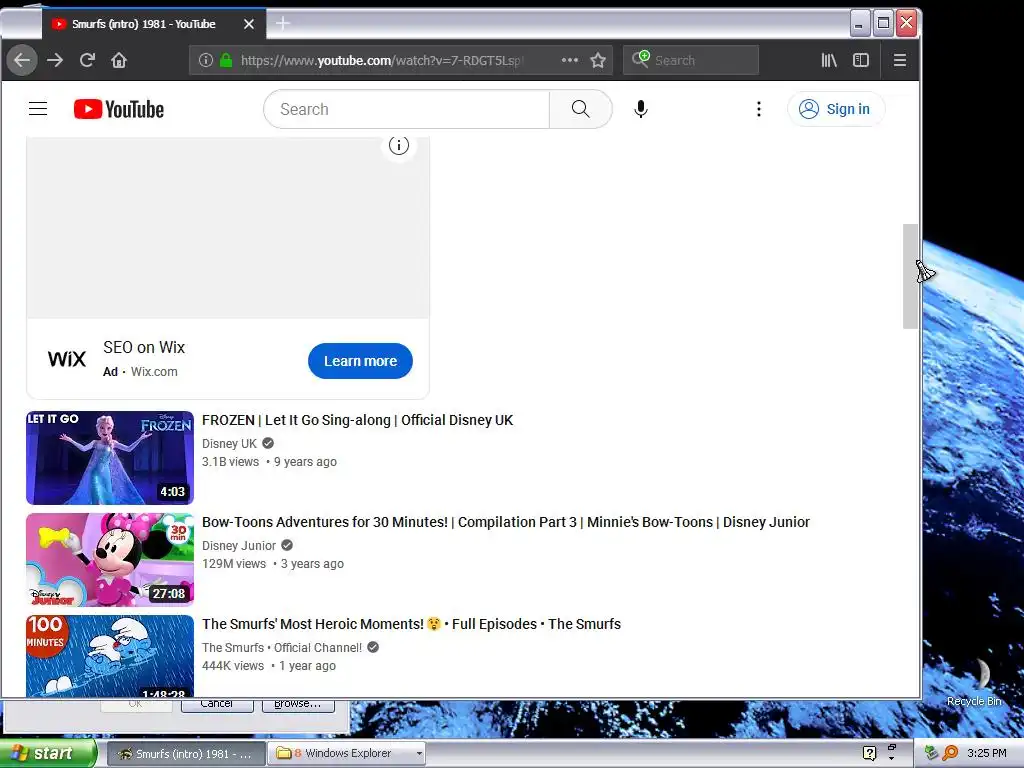Click the 129M views text
The image size is (1024, 768).
click(234, 564)
